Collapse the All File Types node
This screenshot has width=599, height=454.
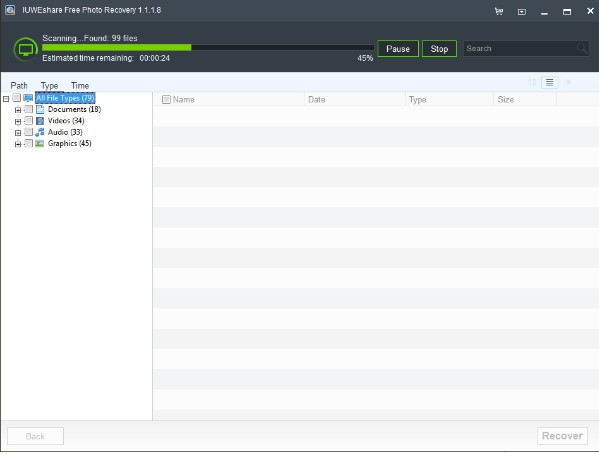click(x=6, y=99)
